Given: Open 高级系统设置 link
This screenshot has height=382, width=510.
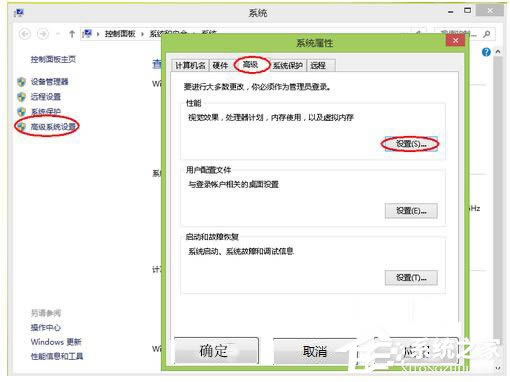Looking at the screenshot, I should point(53,127).
